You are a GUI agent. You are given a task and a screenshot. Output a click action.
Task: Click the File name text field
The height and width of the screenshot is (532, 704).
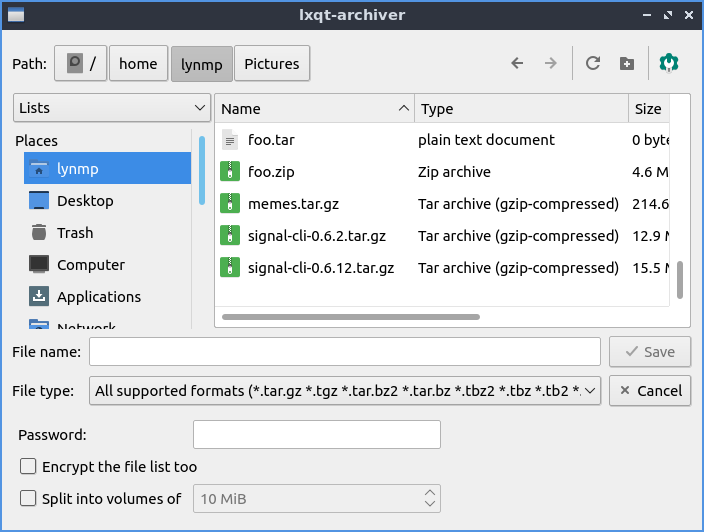click(x=344, y=352)
